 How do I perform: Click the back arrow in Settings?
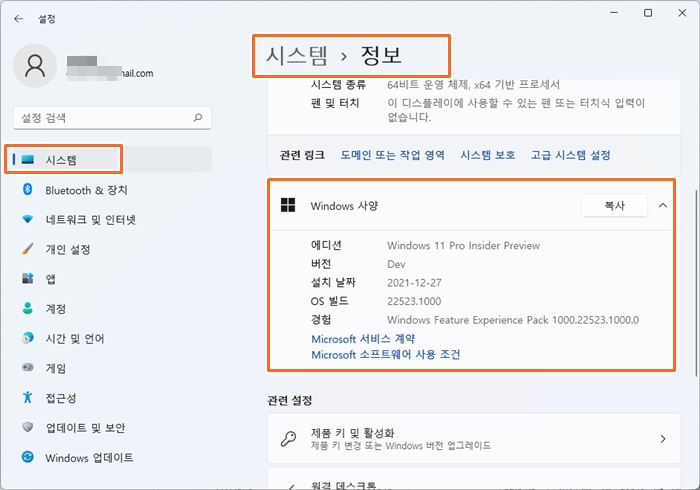click(x=18, y=19)
